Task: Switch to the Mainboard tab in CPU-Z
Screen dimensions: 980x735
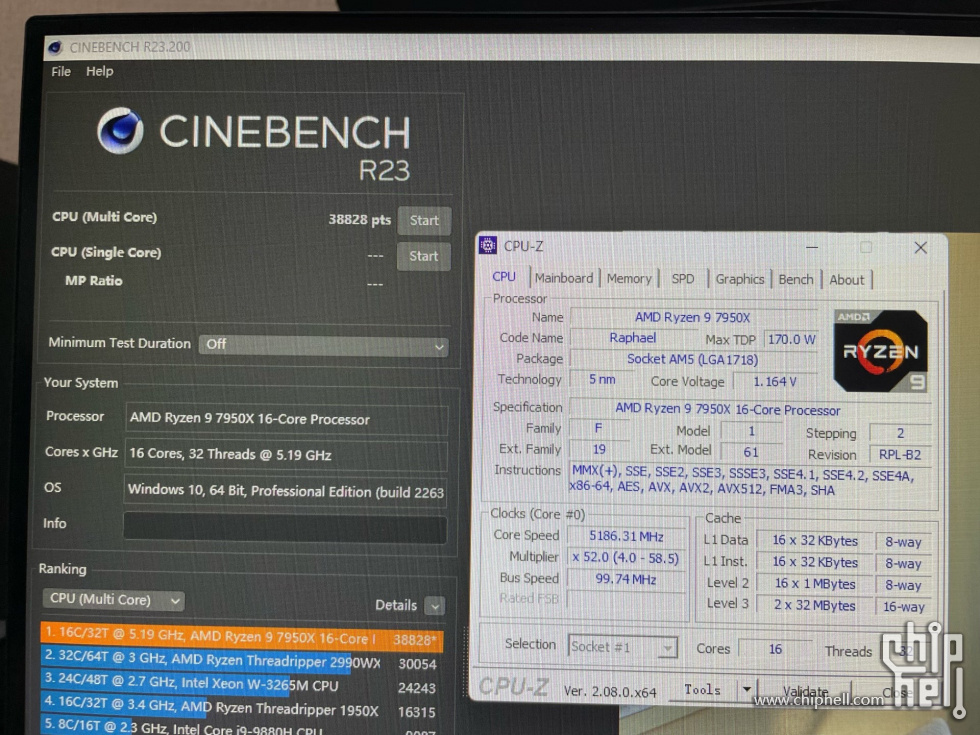Action: (564, 278)
